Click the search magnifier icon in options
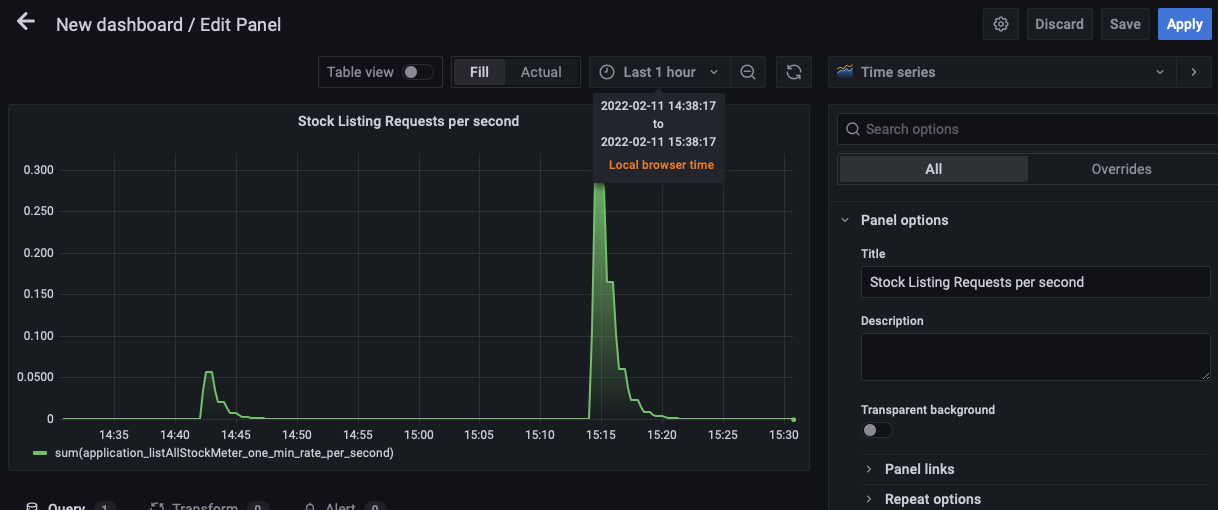 [853, 129]
